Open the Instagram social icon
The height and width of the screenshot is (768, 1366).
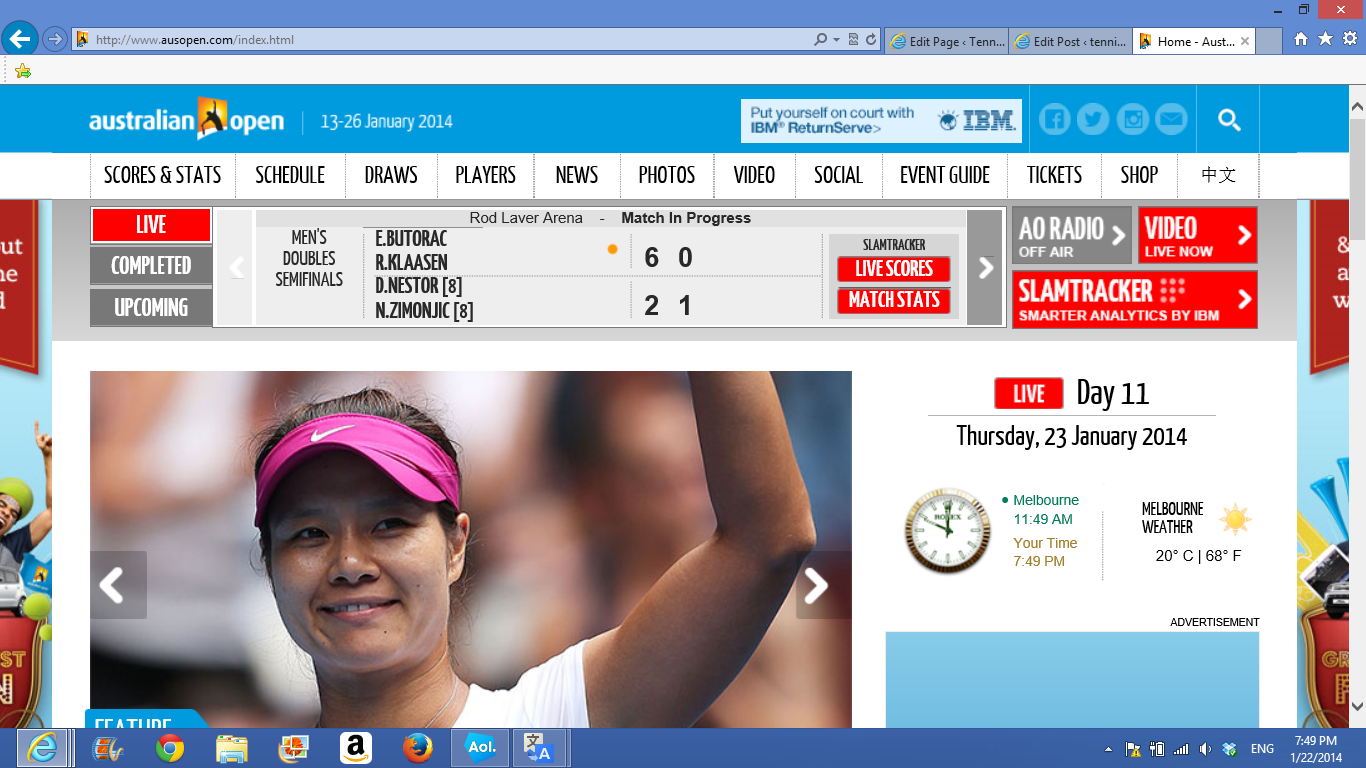(x=1133, y=120)
